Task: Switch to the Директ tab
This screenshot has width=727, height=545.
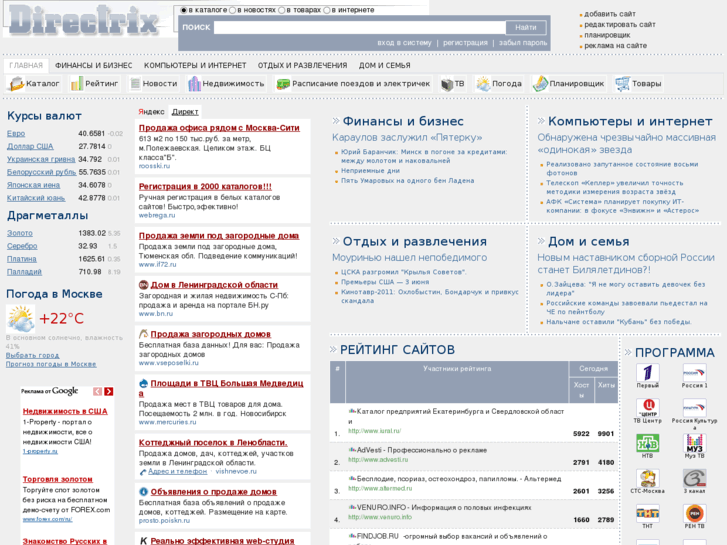Action: click(x=185, y=112)
